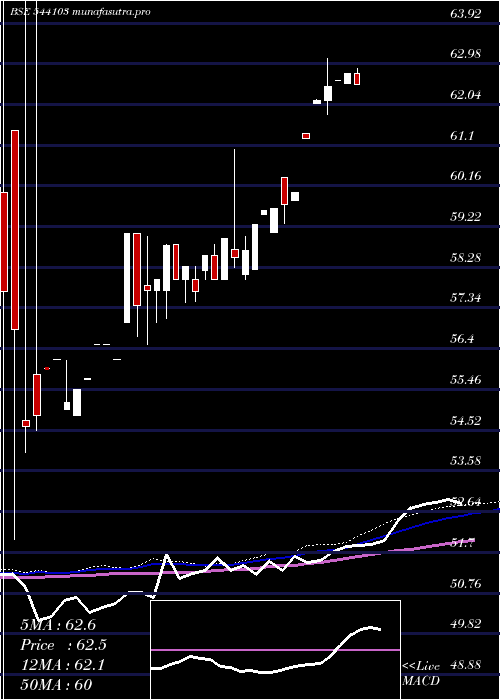Click the 54.52 price axis label
500x700 pixels.
tap(466, 420)
